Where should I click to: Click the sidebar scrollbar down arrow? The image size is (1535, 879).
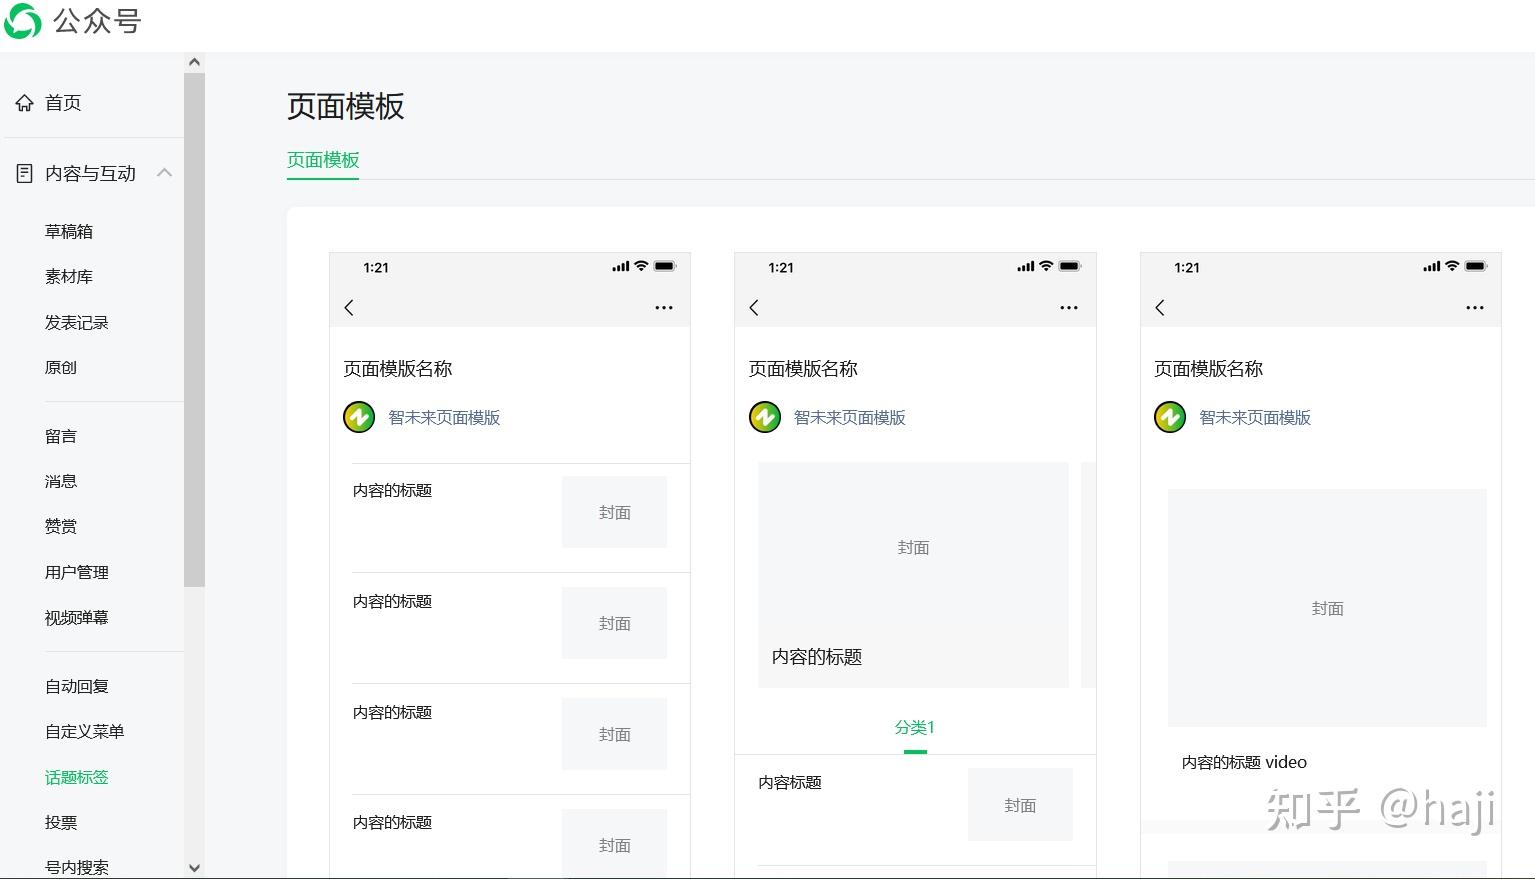click(194, 868)
